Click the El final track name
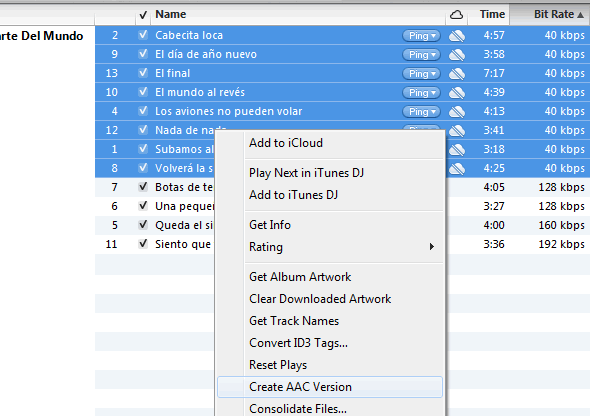 tap(172, 73)
